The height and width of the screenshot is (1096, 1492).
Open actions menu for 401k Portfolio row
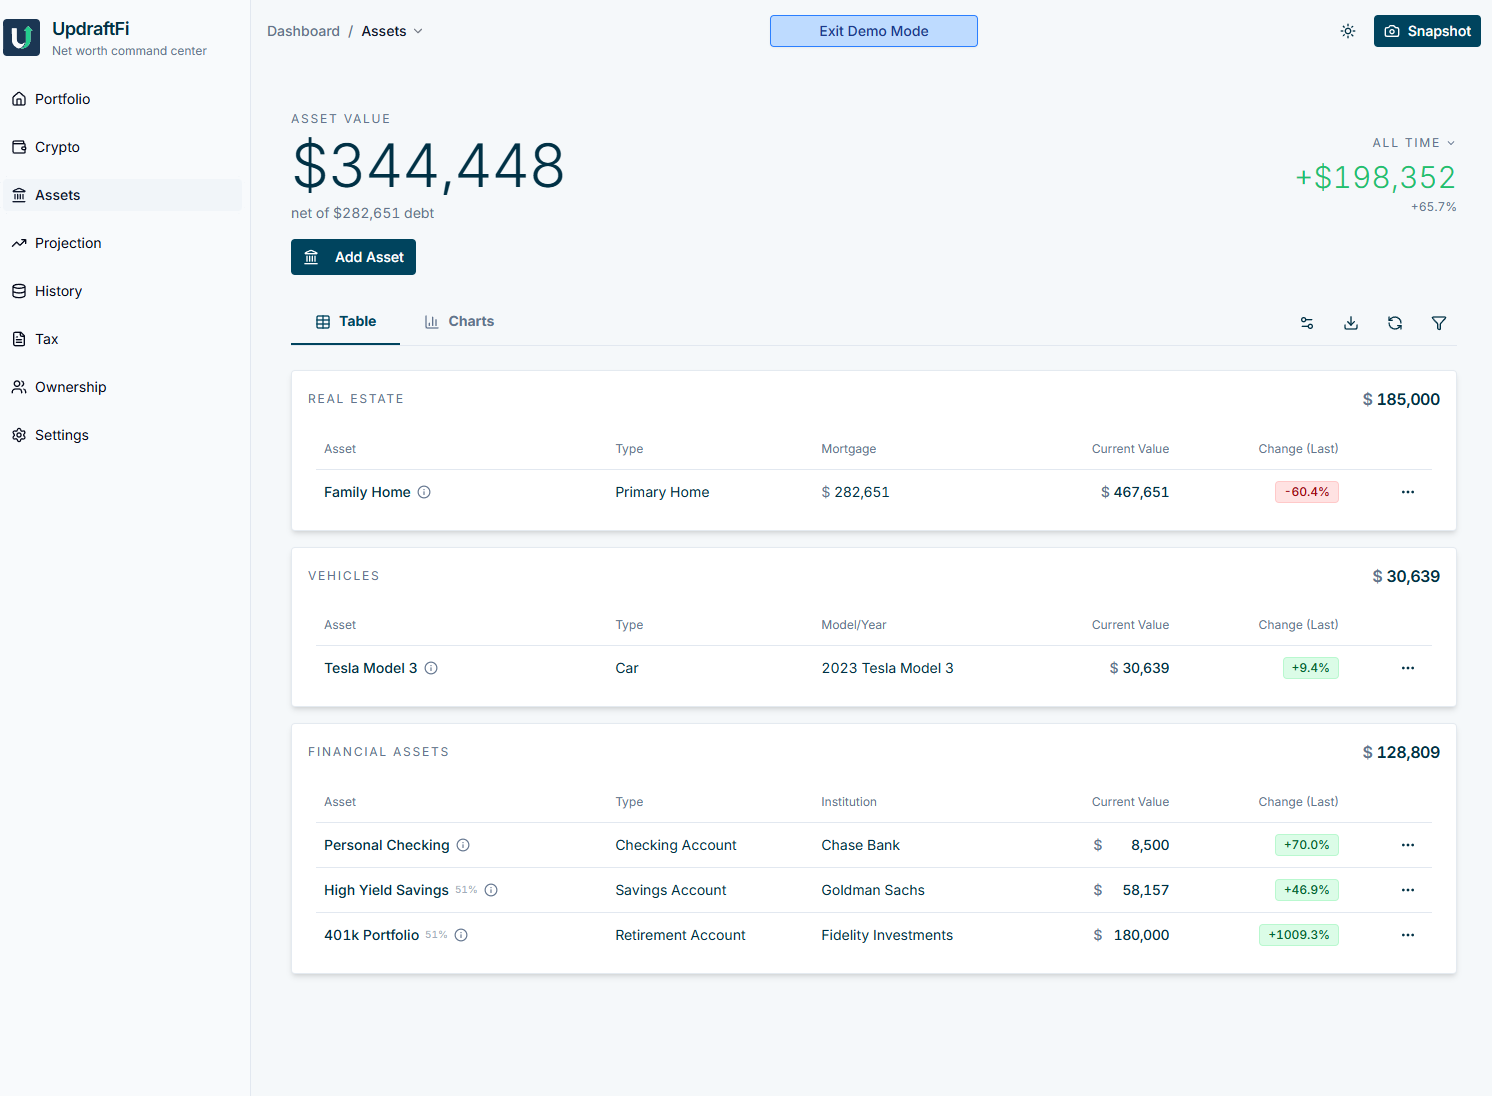point(1408,935)
